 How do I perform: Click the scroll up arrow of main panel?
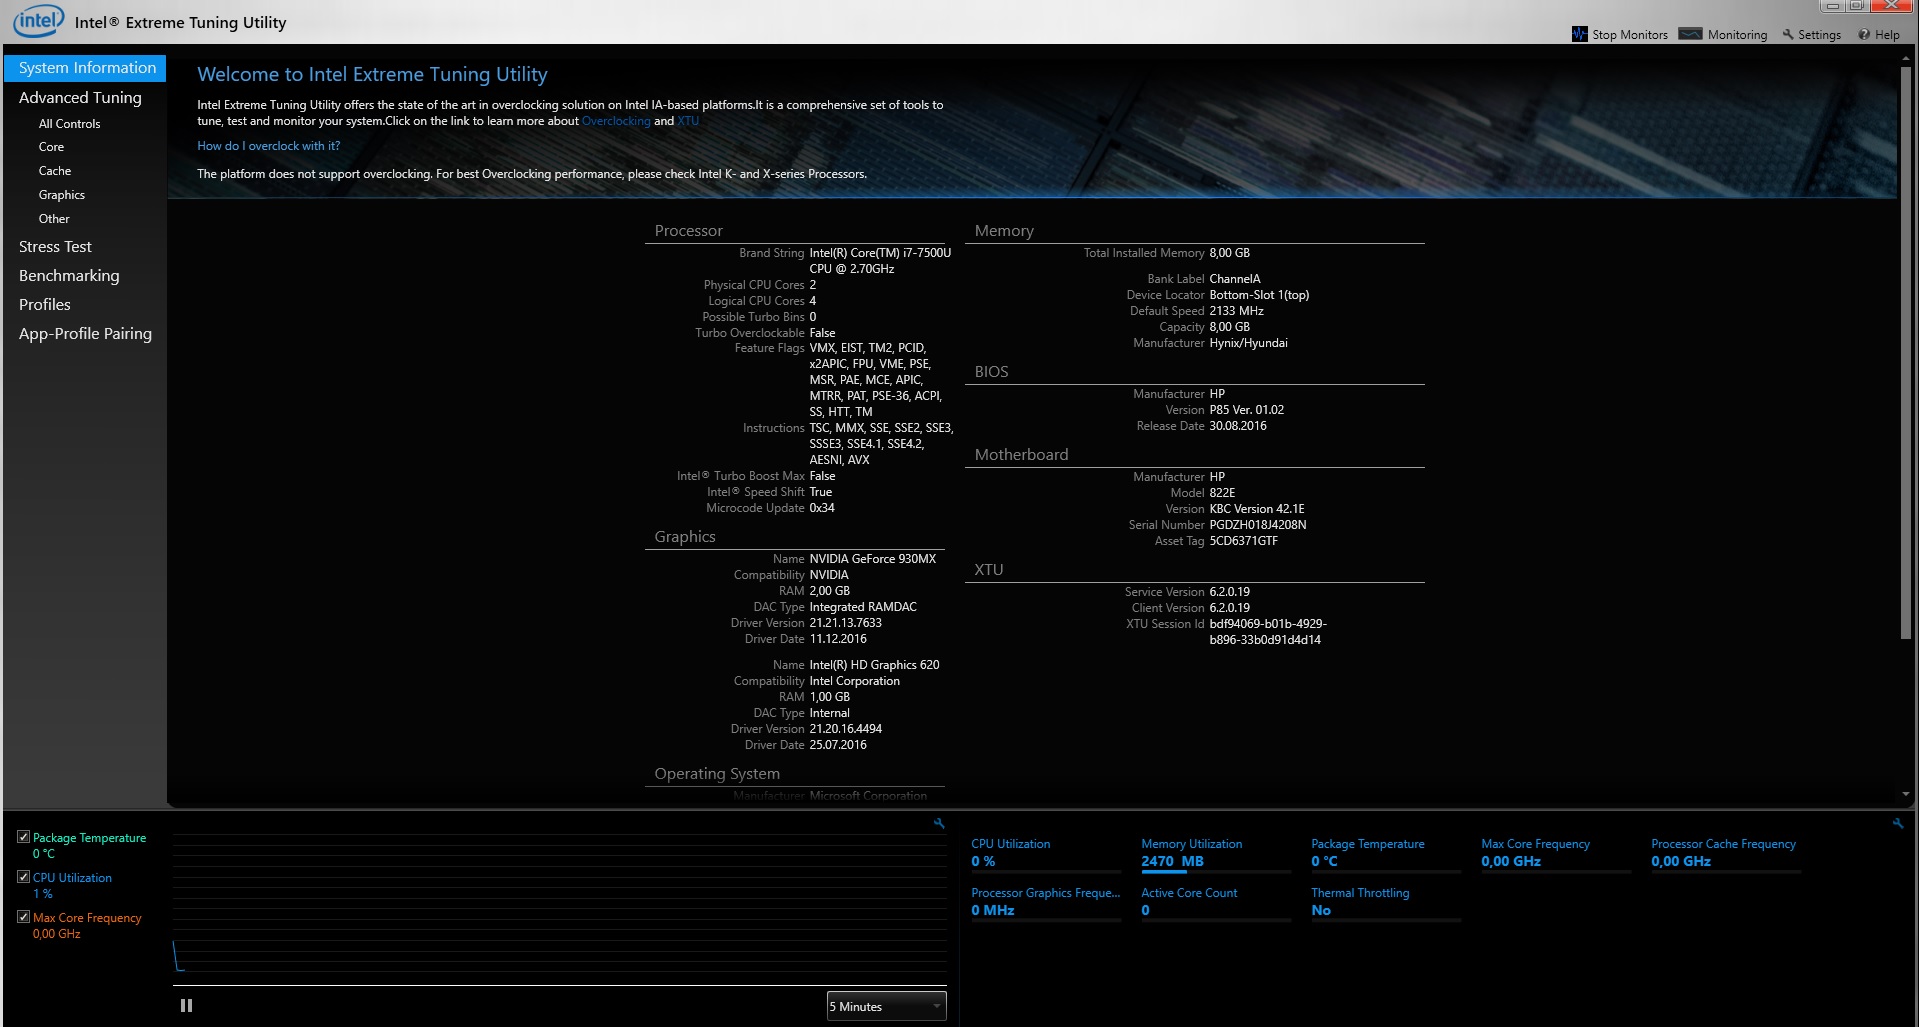1906,58
